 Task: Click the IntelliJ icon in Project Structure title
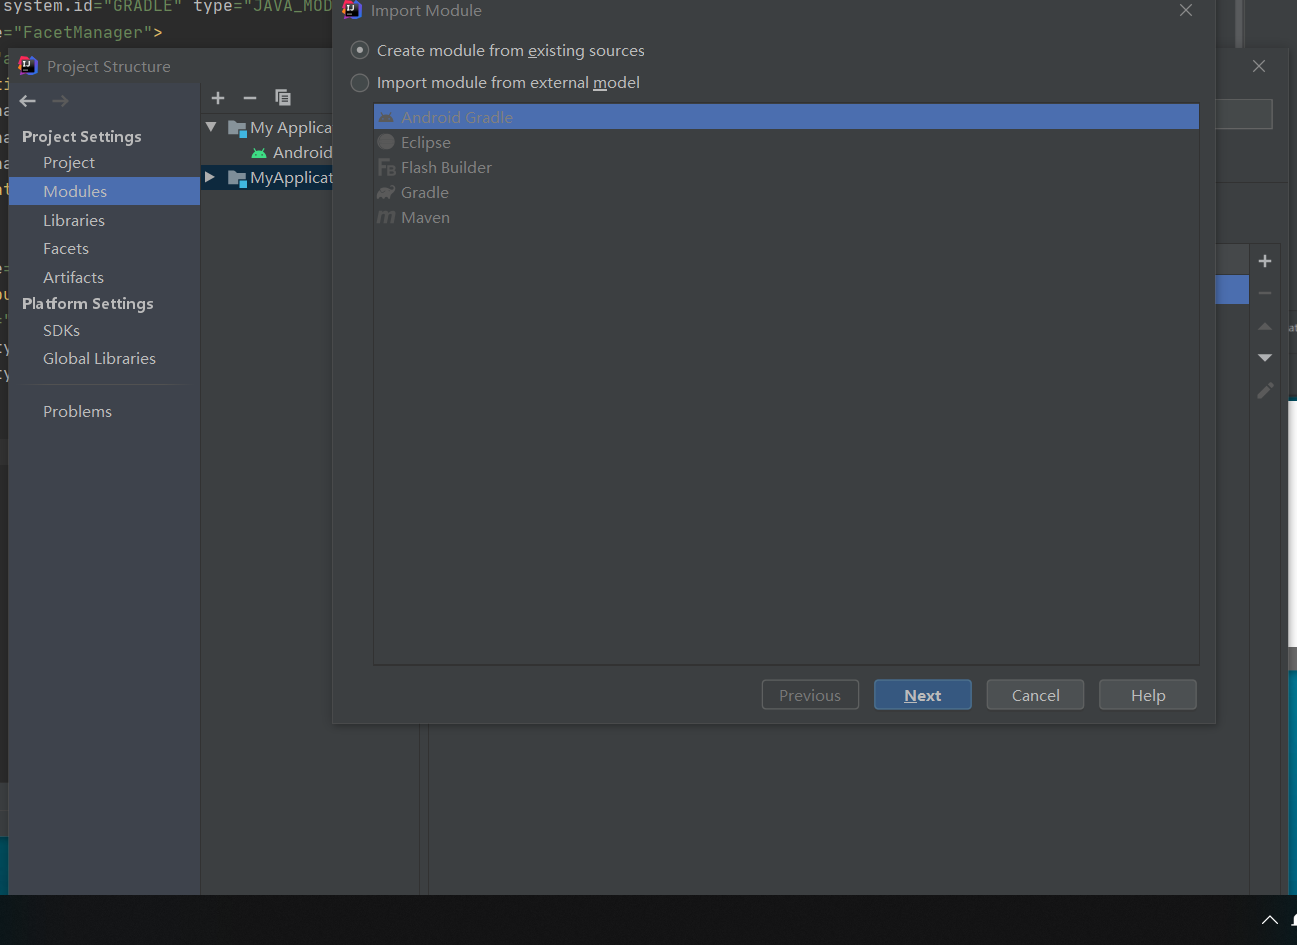(x=28, y=66)
